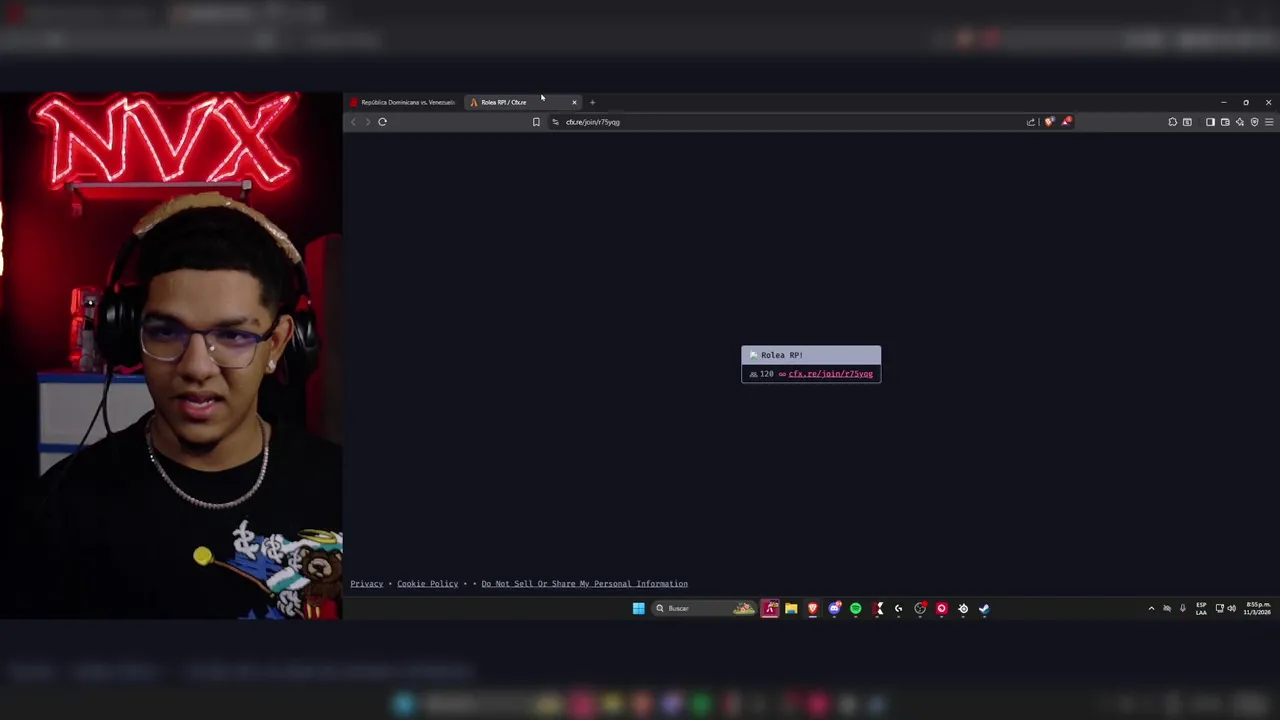Open microphone tray icon
Viewport: 1280px width, 720px height.
(x=1183, y=608)
